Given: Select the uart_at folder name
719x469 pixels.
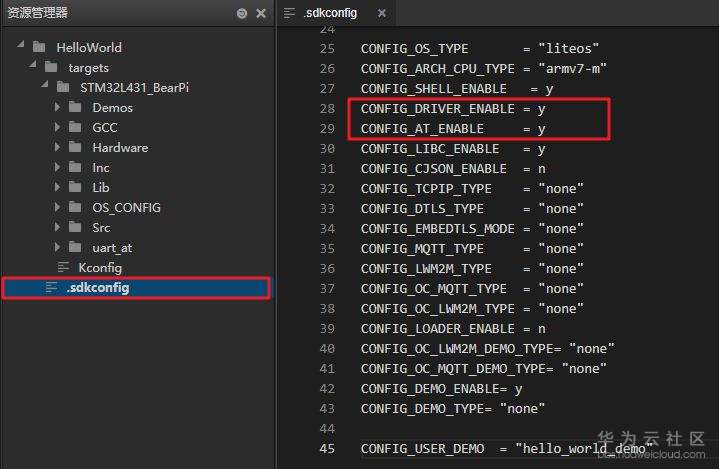Looking at the screenshot, I should (112, 248).
